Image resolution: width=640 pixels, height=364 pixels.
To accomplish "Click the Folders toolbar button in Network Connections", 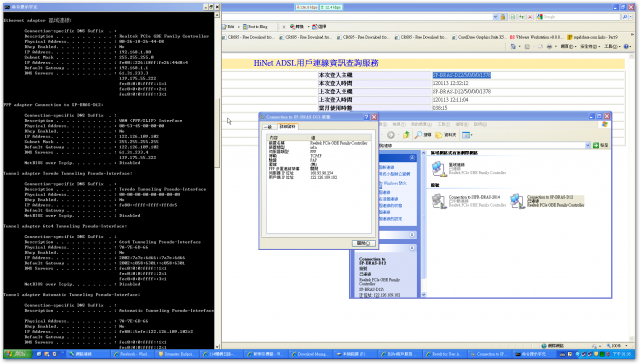I will pos(446,135).
